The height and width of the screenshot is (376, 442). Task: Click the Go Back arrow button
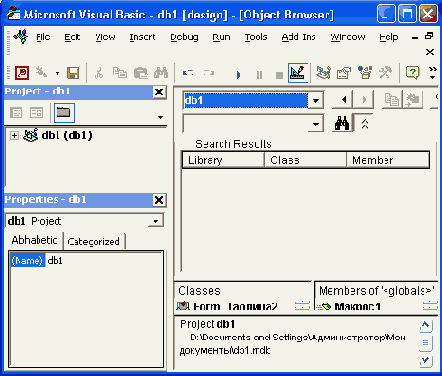tap(343, 99)
